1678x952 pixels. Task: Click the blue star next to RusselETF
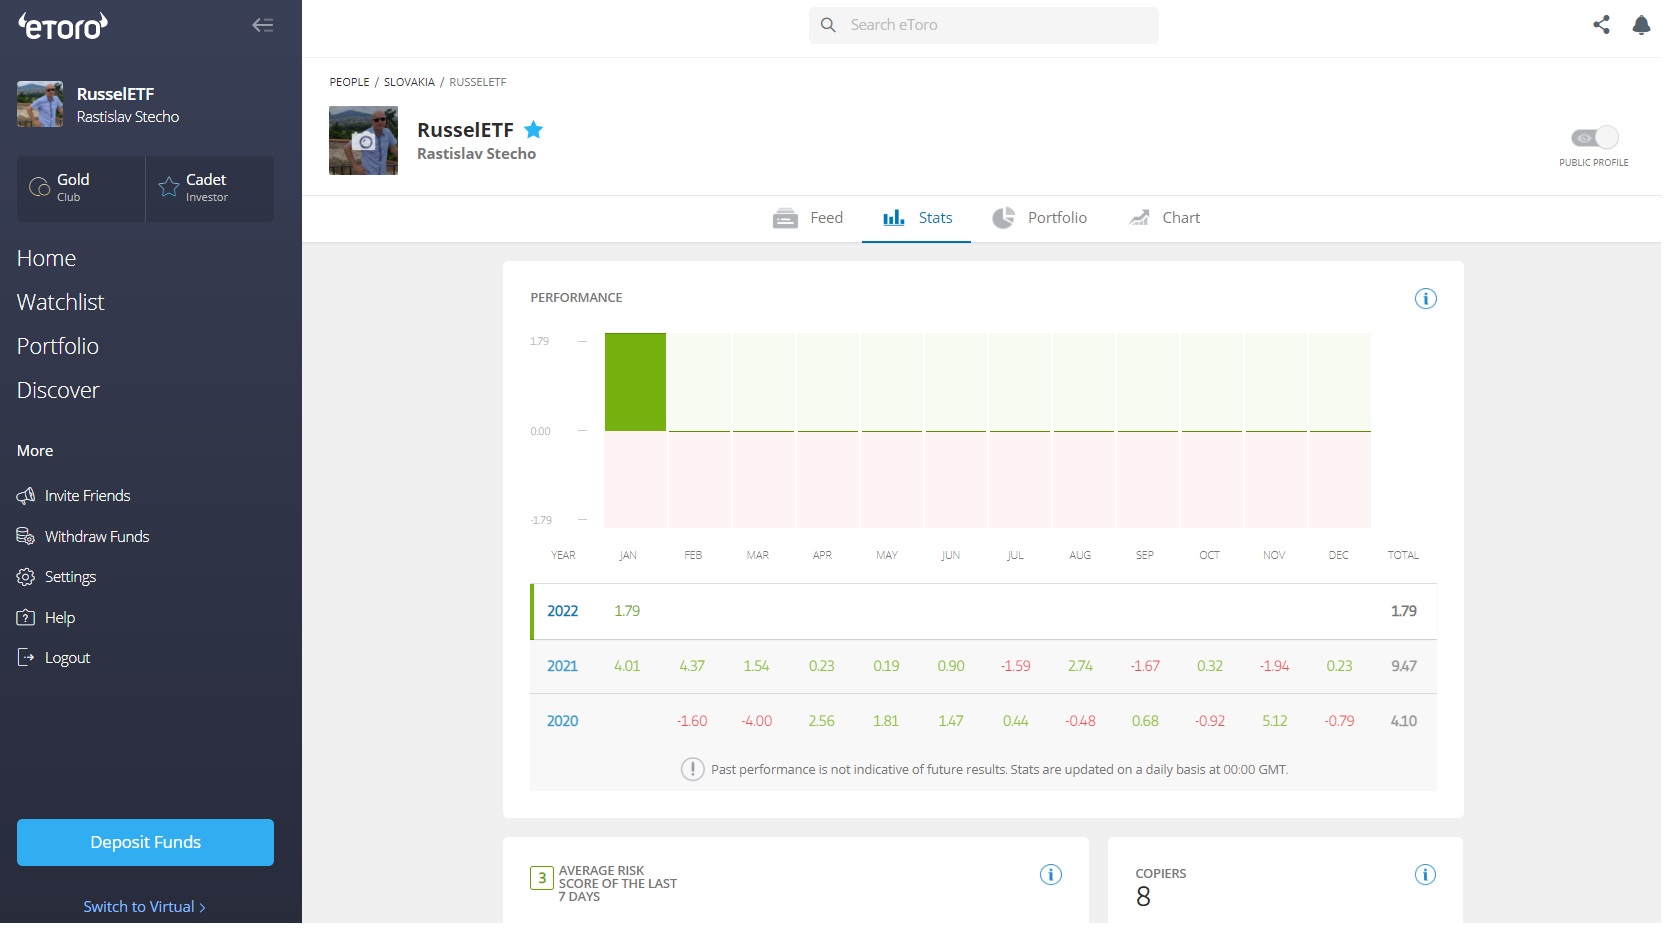click(534, 130)
